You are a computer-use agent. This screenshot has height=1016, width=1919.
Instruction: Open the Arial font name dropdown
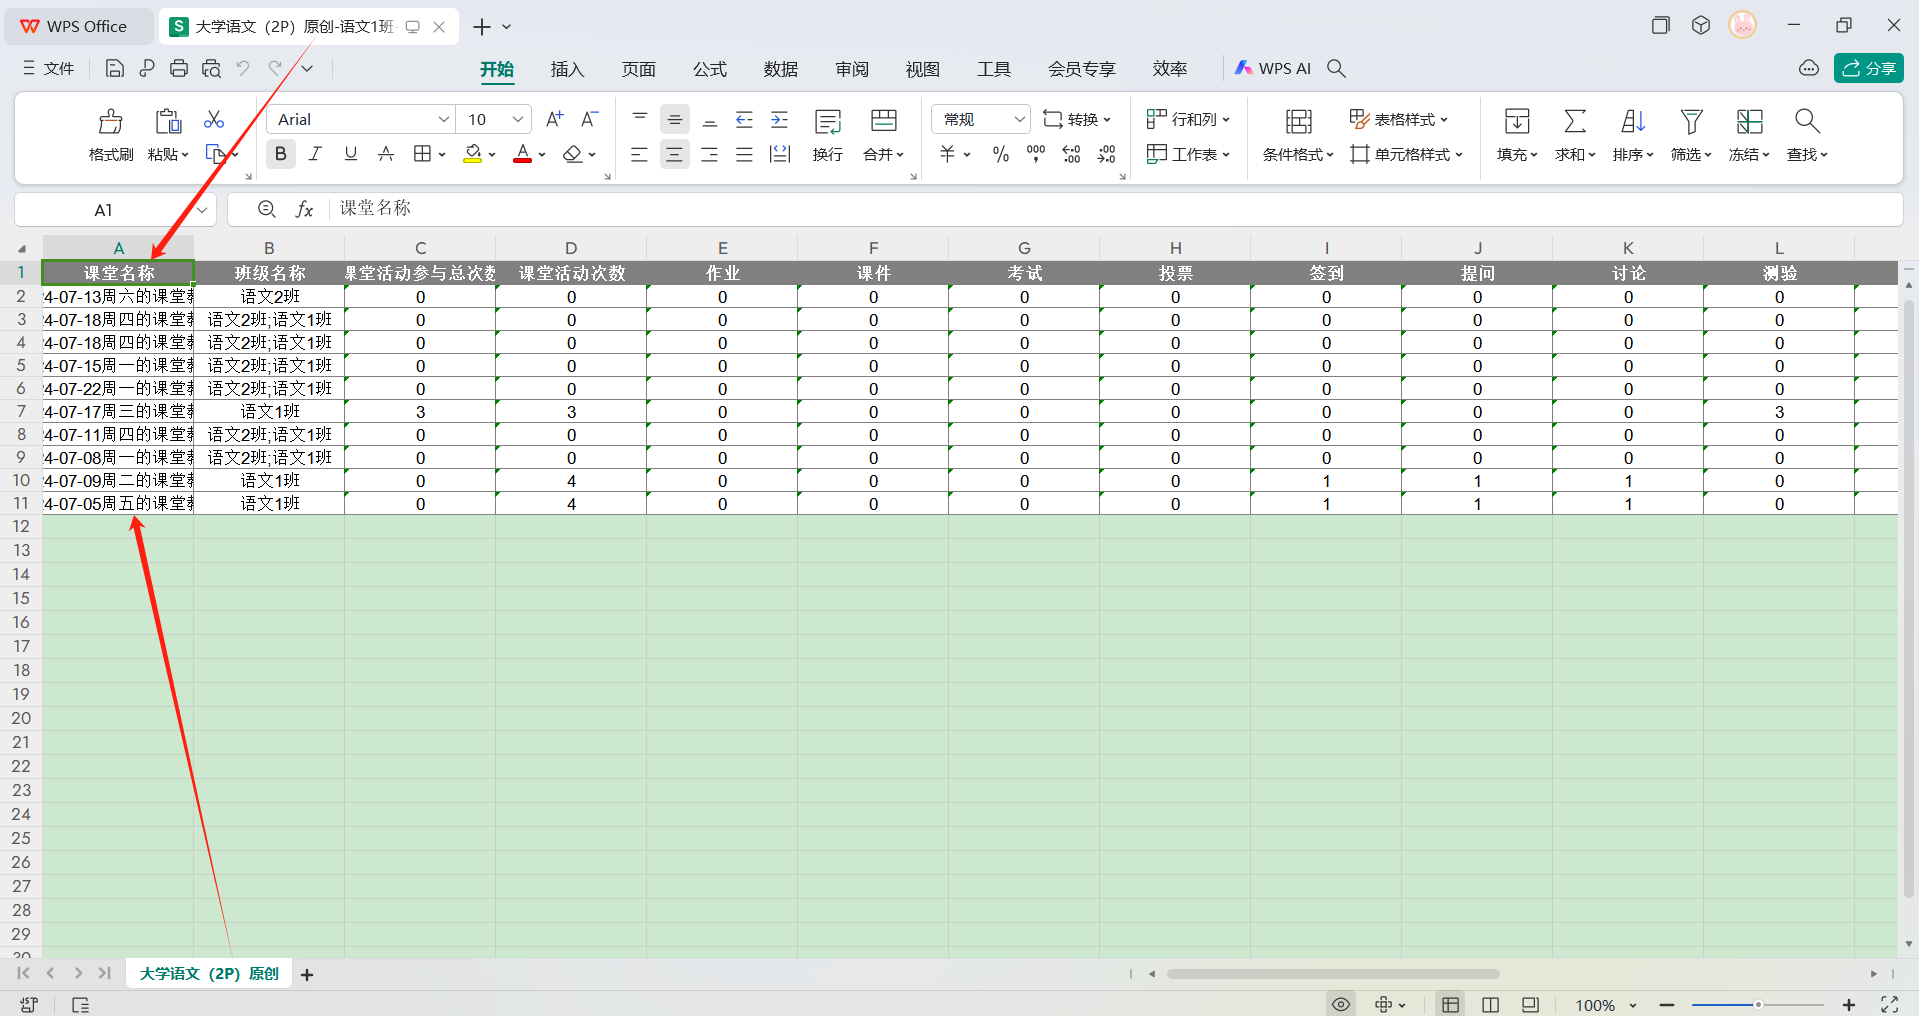coord(443,119)
